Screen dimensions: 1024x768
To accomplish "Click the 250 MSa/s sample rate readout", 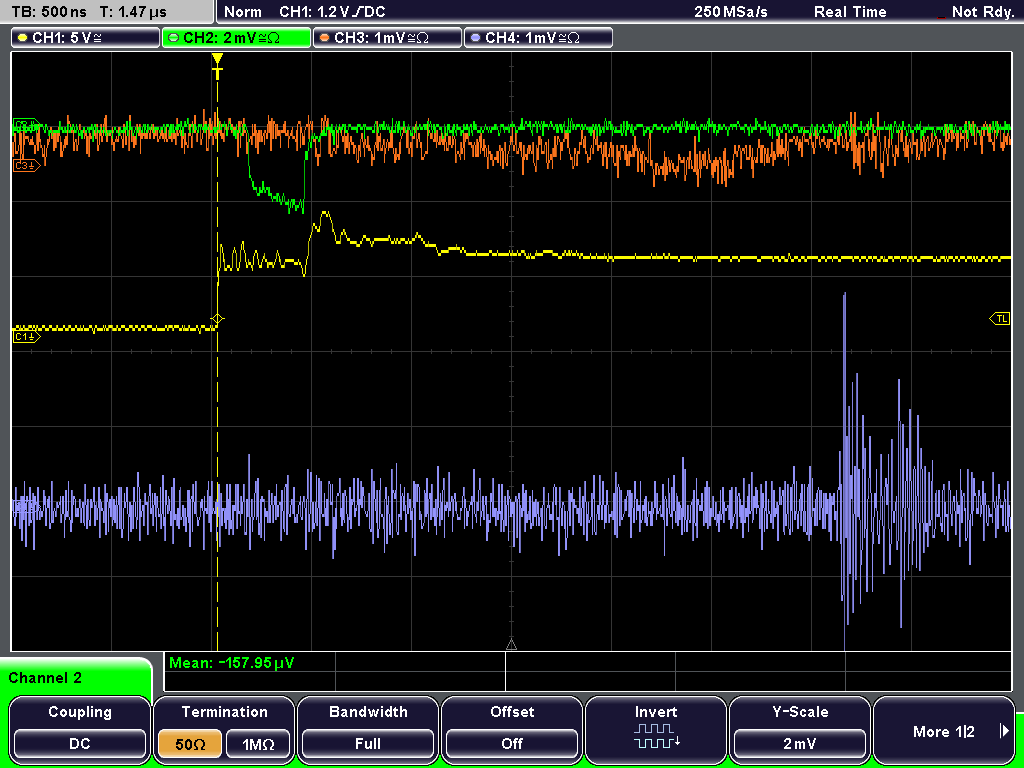I will pyautogui.click(x=731, y=12).
